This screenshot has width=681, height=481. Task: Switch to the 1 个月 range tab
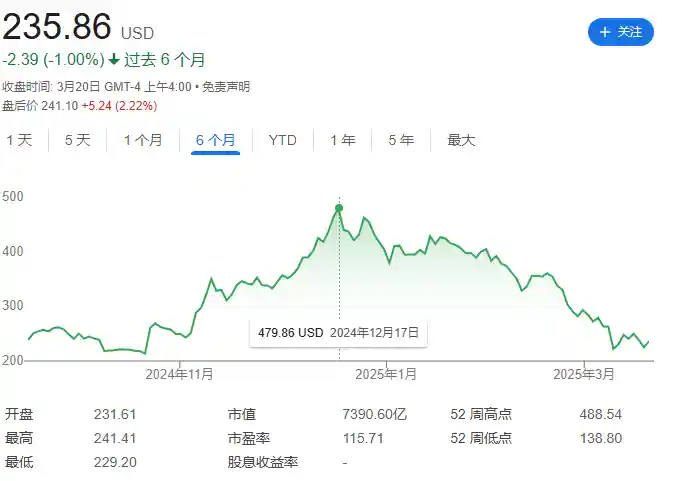[143, 140]
